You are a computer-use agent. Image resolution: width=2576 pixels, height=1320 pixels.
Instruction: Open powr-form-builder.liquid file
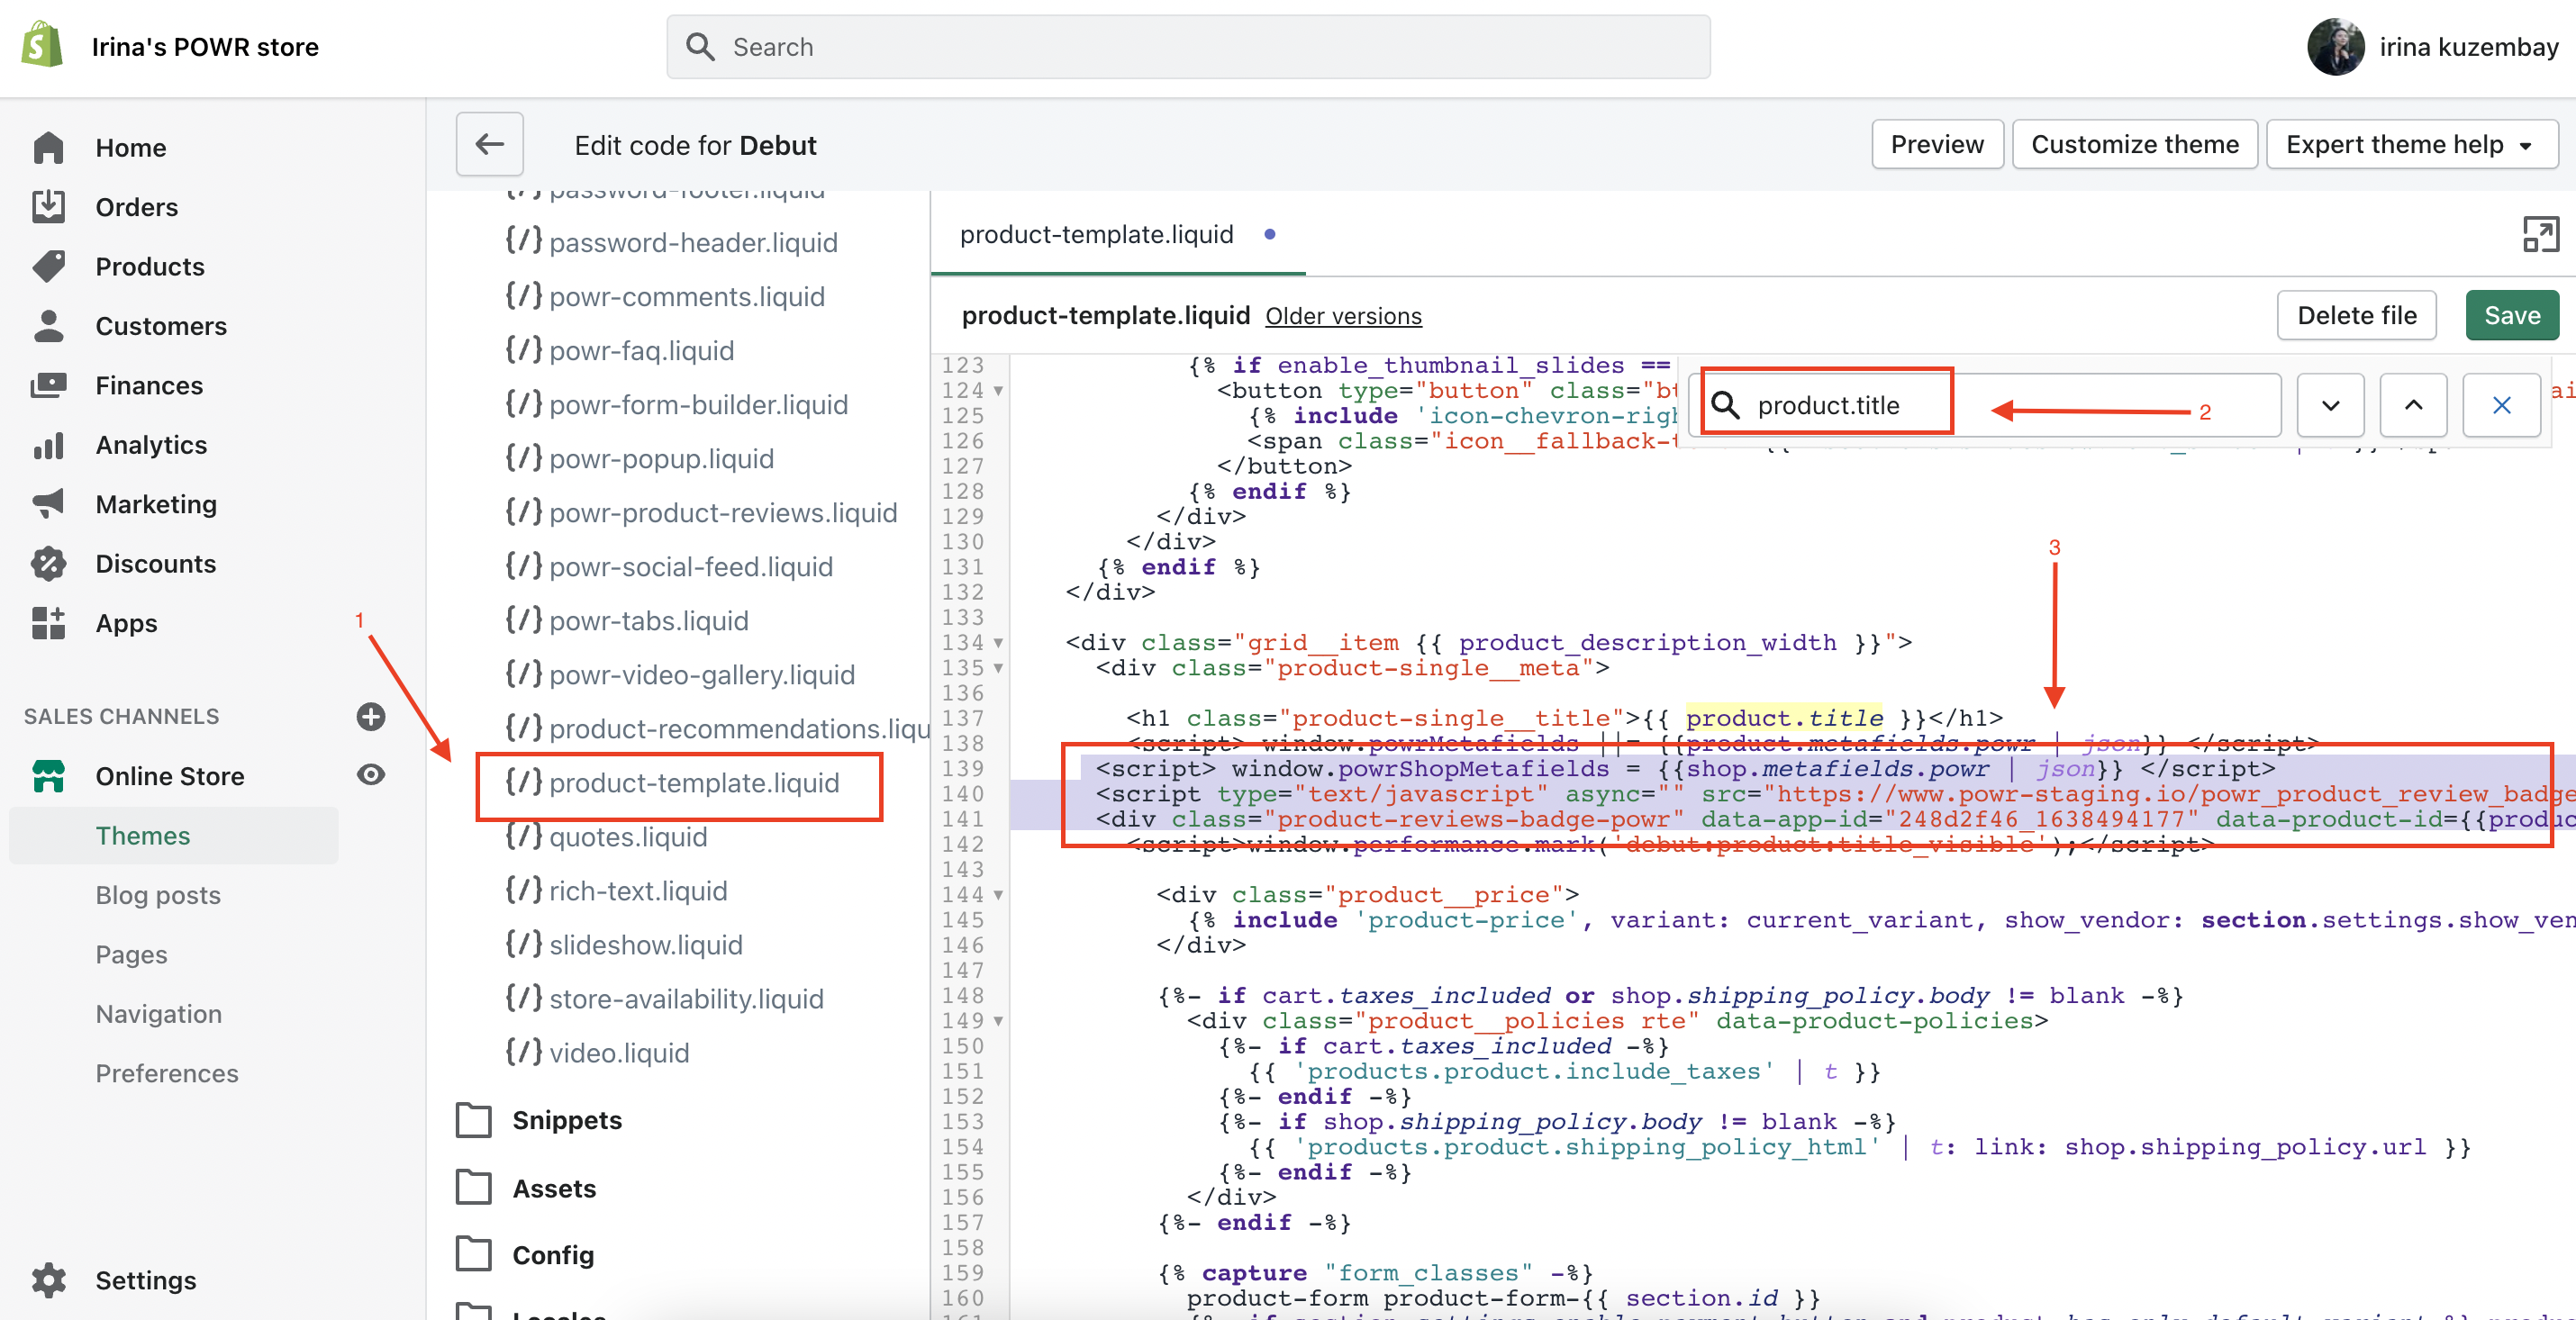(x=677, y=404)
